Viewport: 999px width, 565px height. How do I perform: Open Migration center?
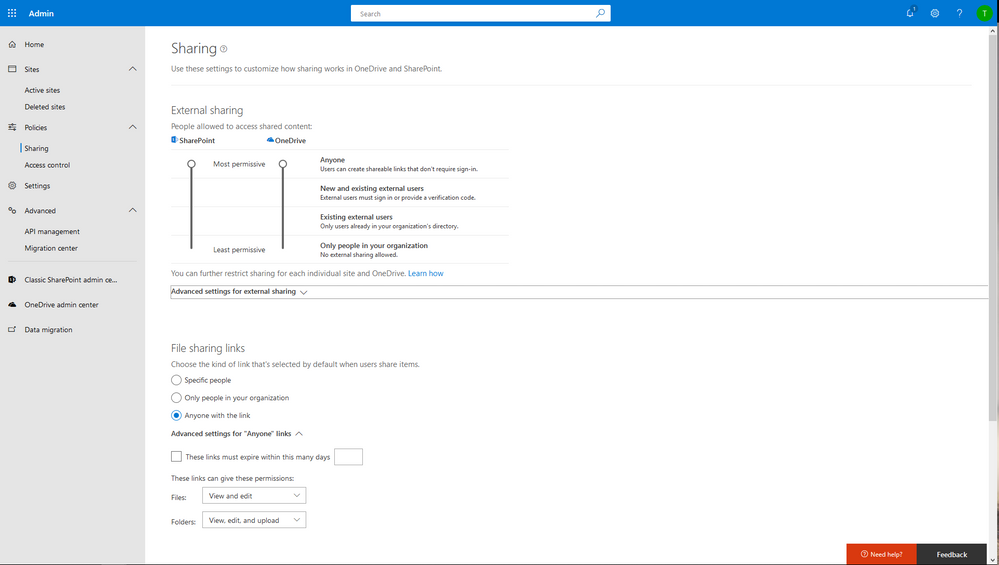(51, 248)
